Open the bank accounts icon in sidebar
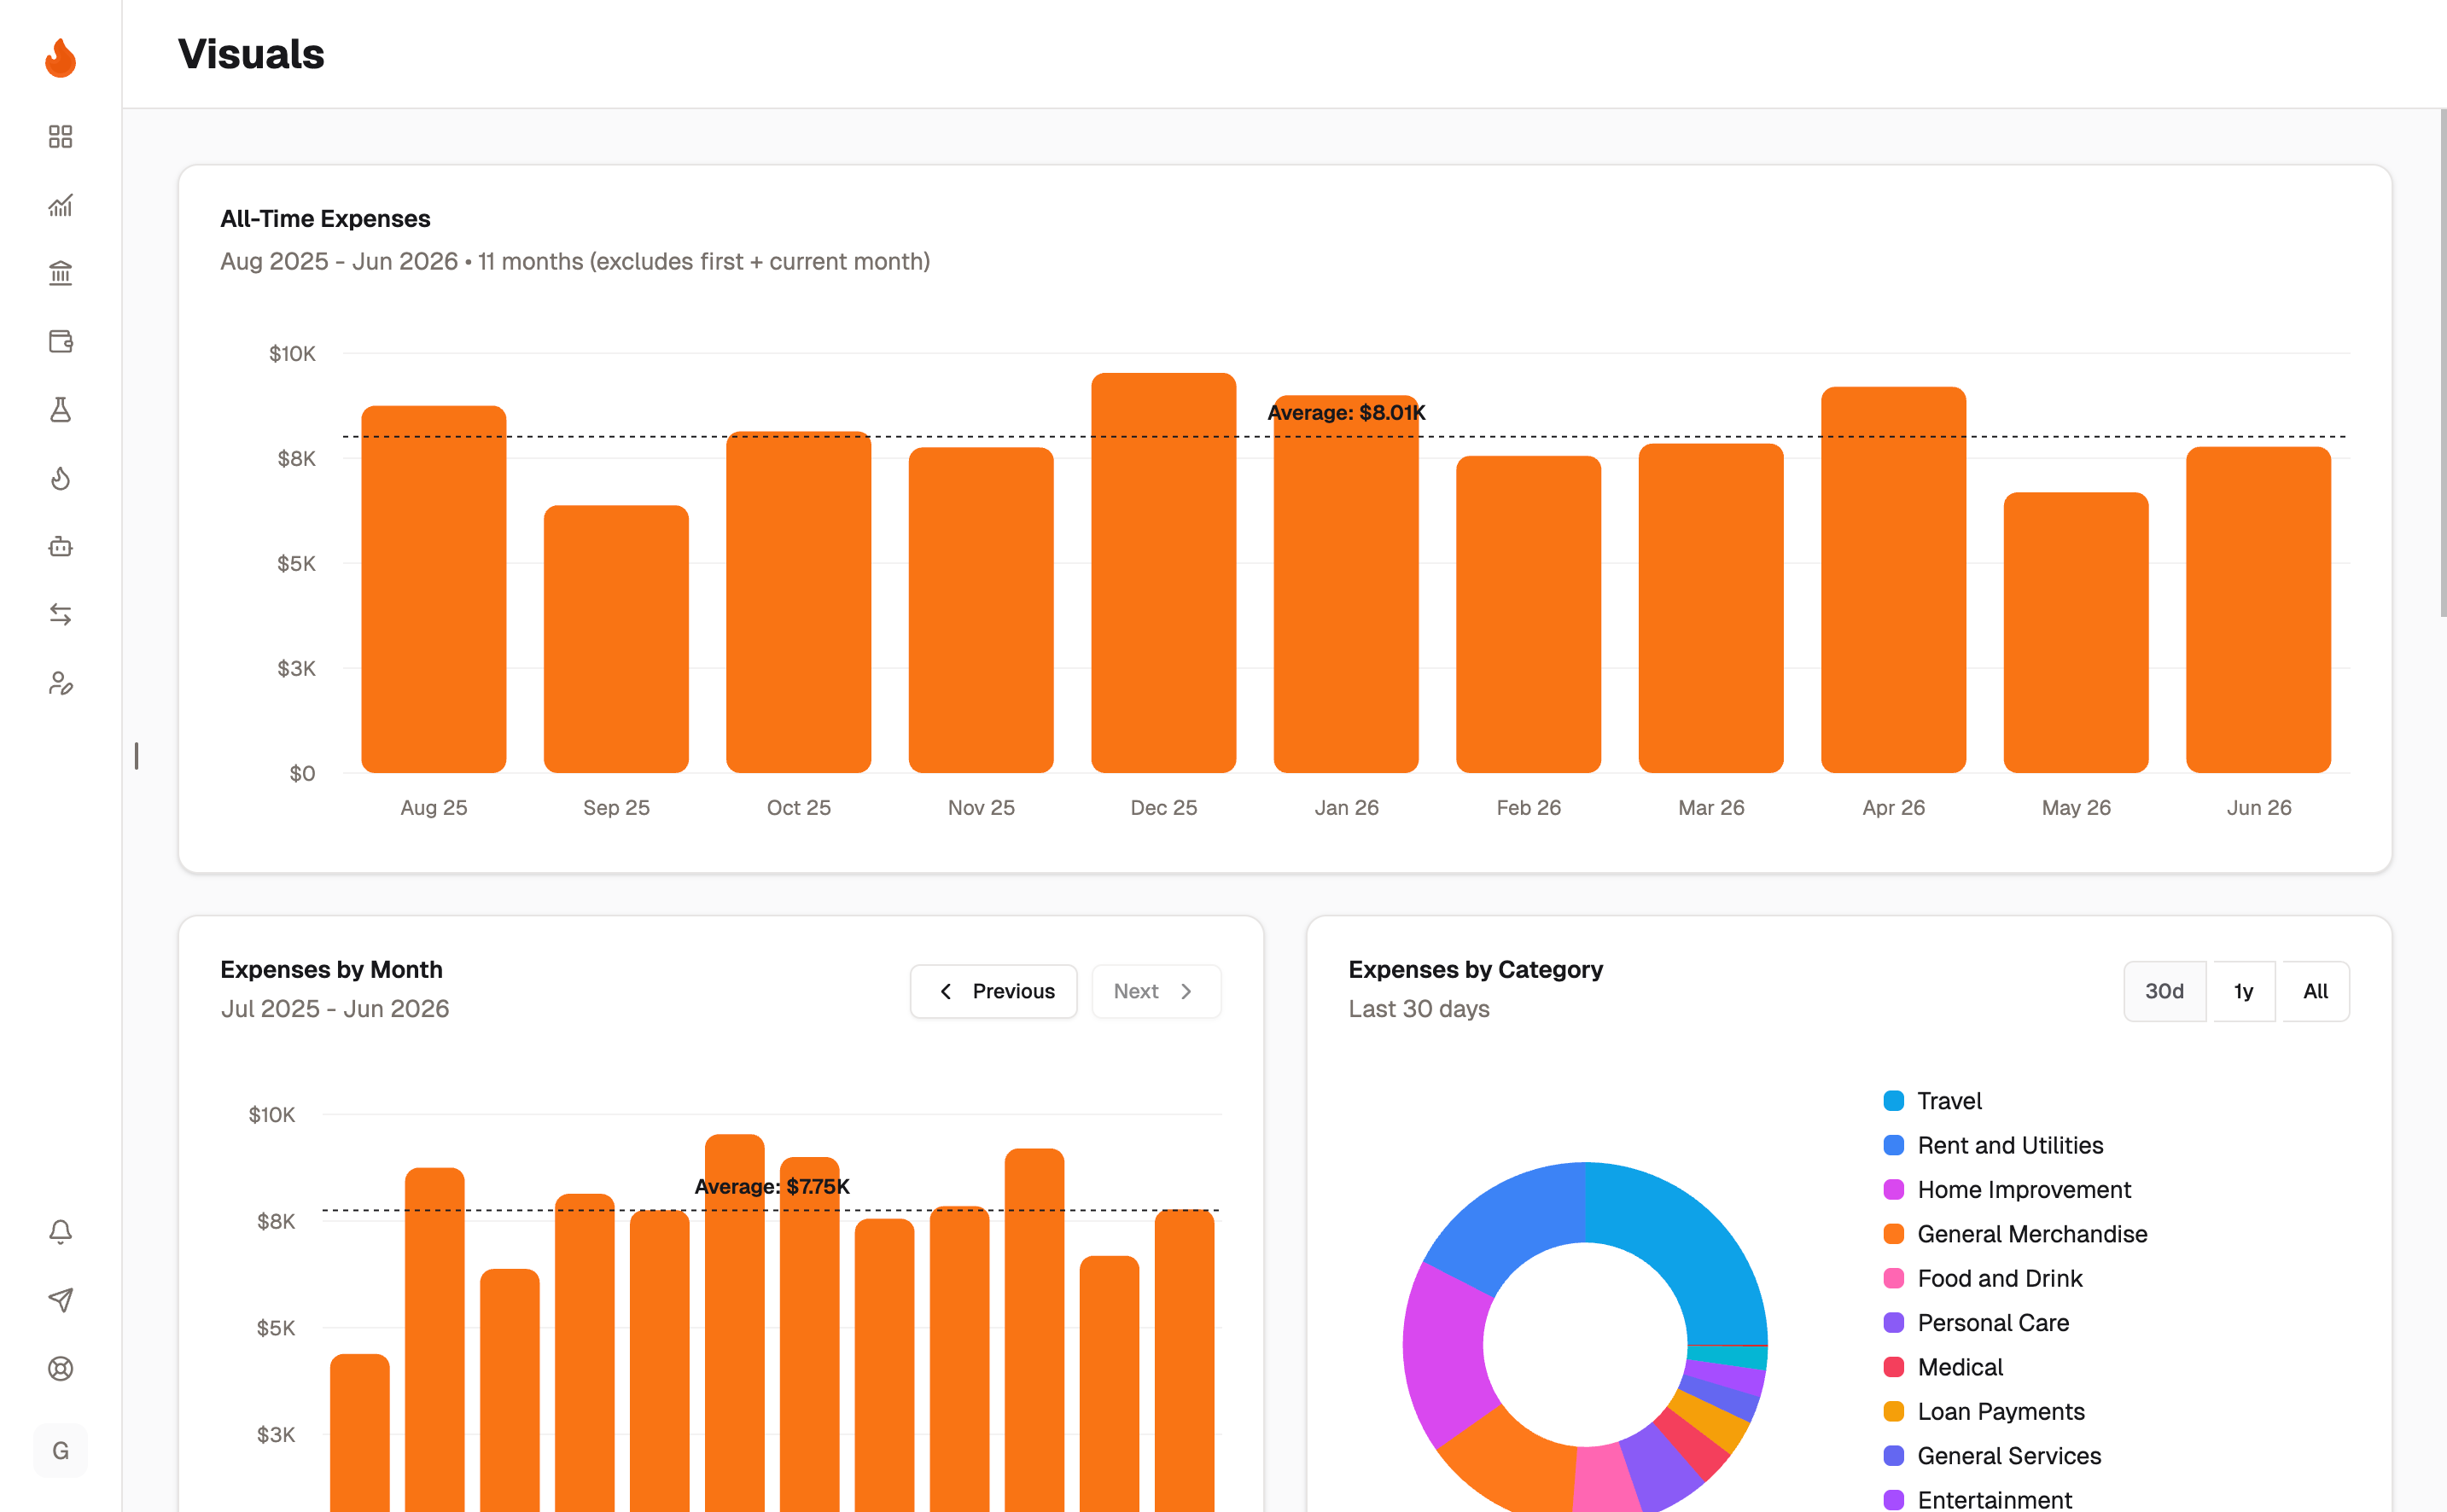2447x1512 pixels. click(x=61, y=273)
